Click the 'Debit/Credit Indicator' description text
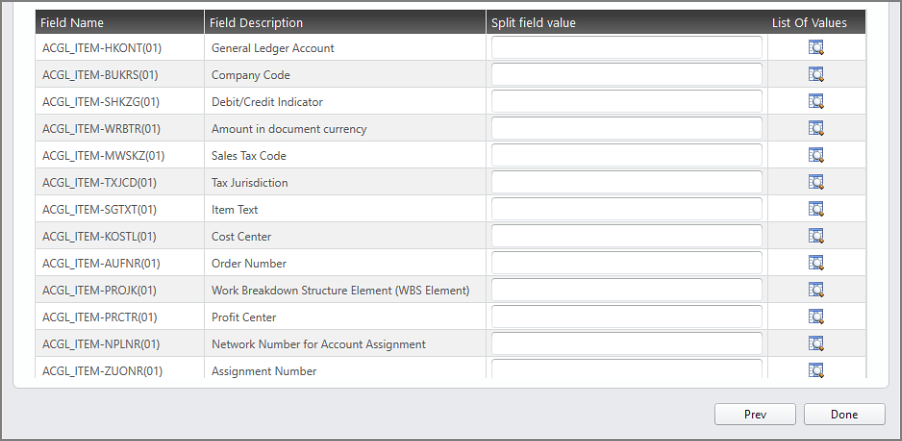The image size is (902, 441). click(267, 102)
